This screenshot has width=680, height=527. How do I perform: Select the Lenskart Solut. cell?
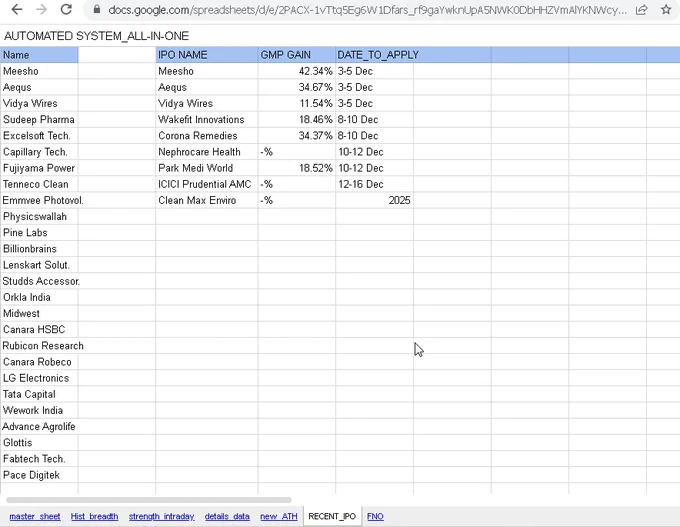[39, 265]
